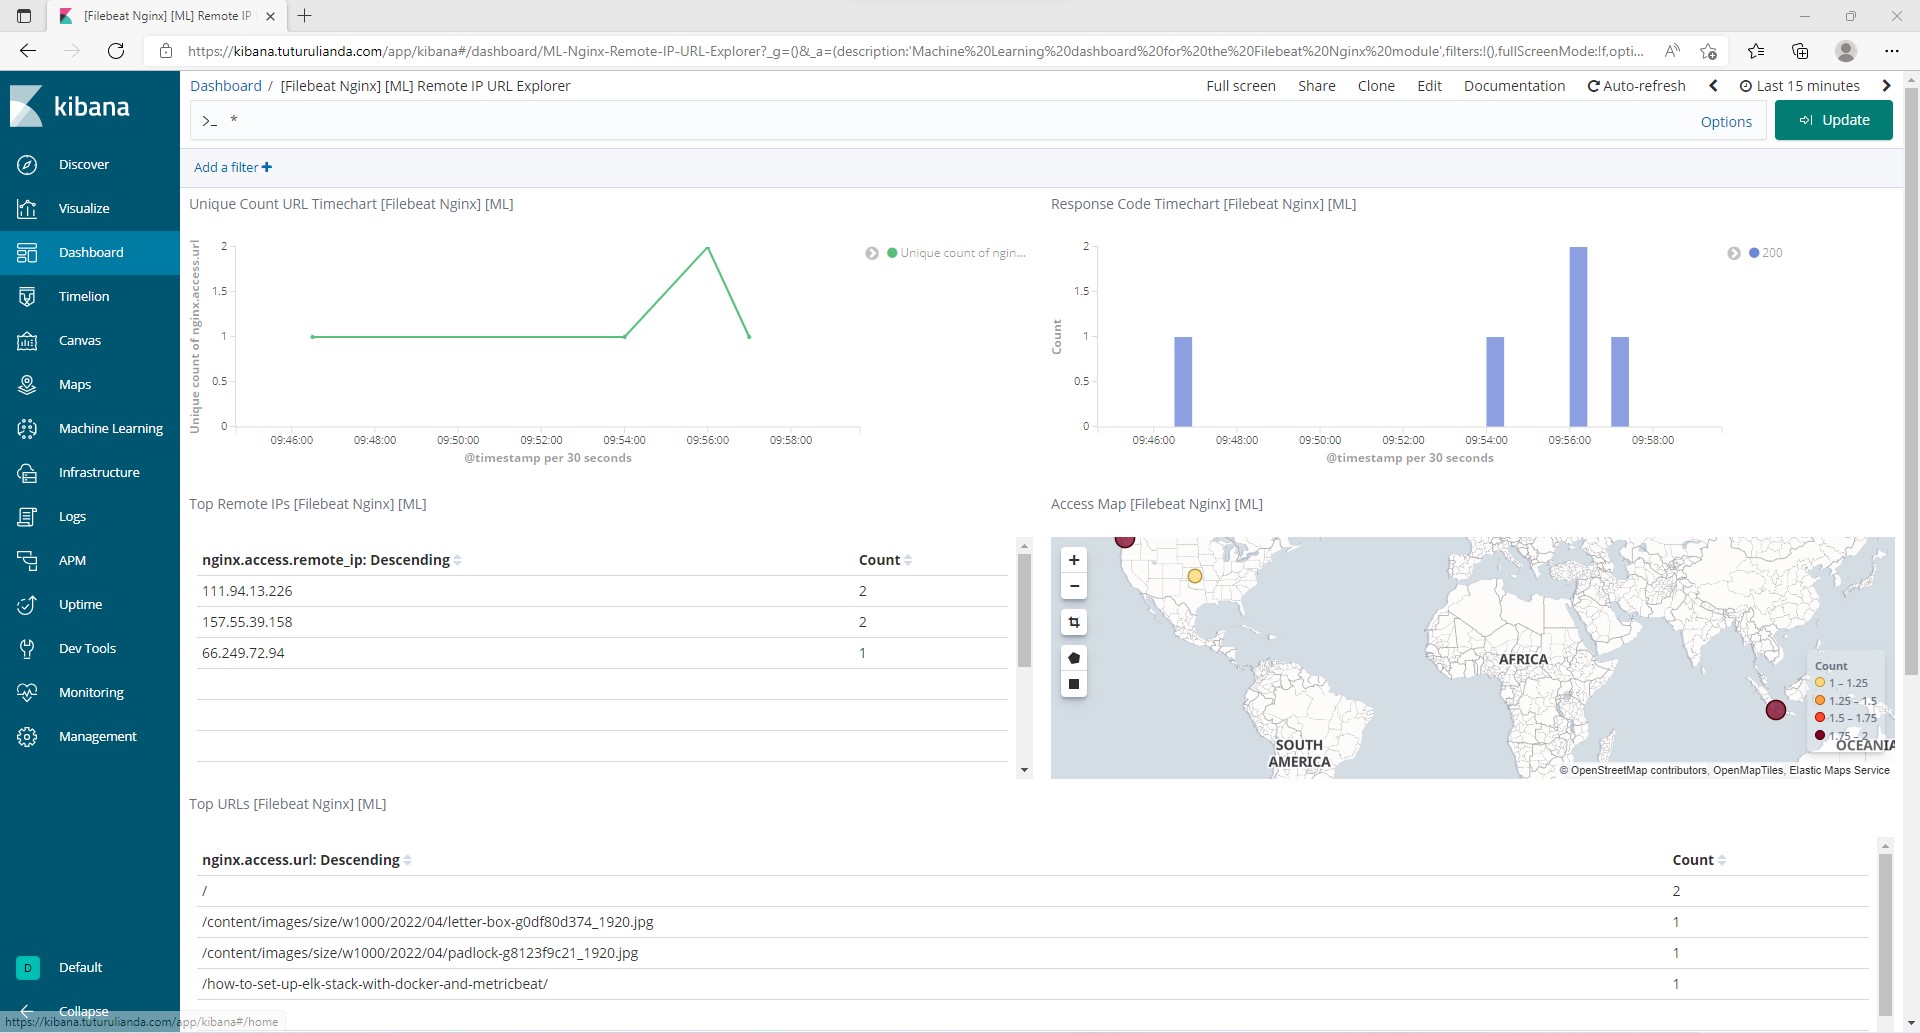Open the browser settings and more menu
Viewport: 1920px width, 1033px height.
1891,50
